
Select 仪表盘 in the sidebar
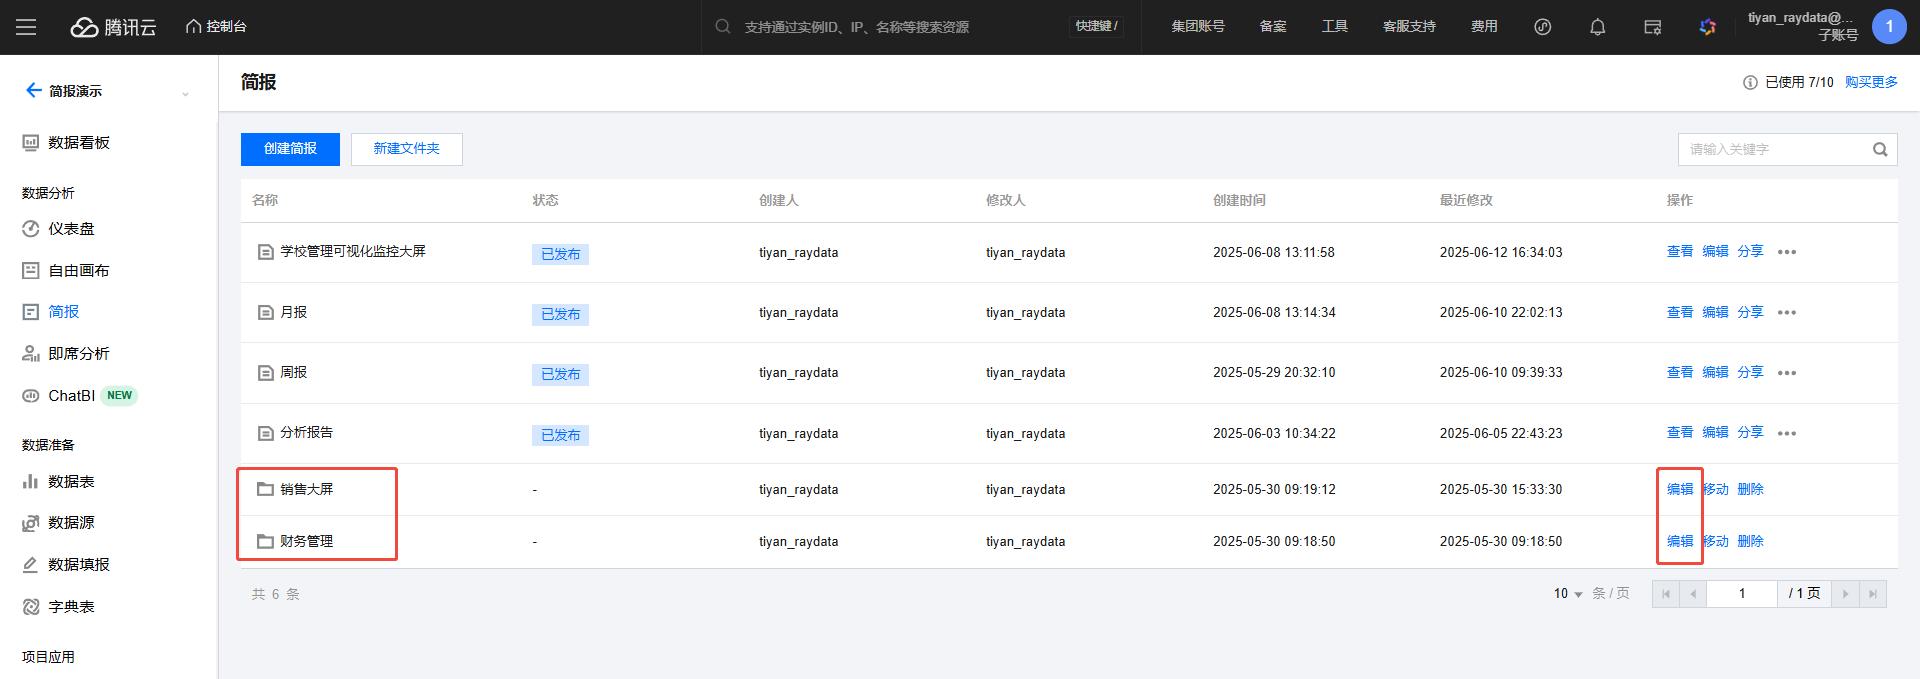pos(71,229)
